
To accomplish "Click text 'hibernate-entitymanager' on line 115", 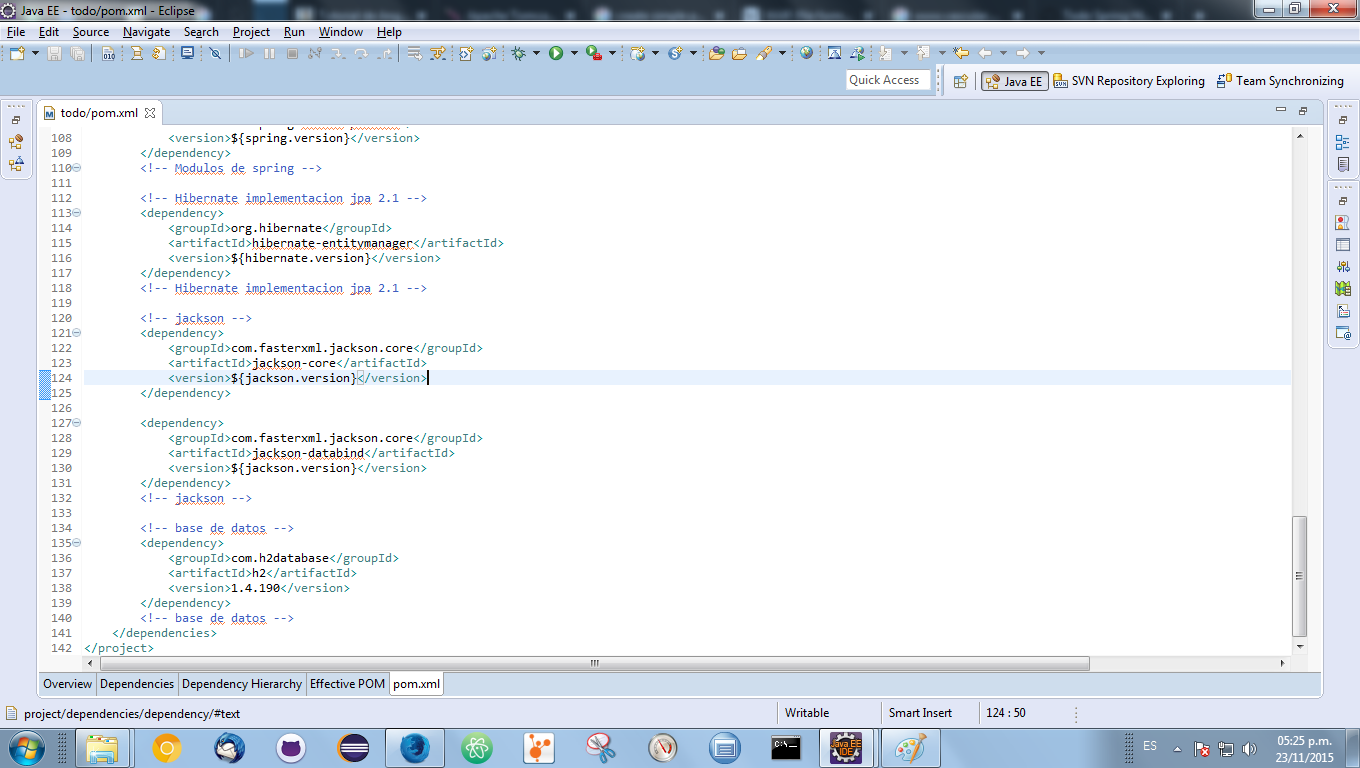I will point(332,243).
